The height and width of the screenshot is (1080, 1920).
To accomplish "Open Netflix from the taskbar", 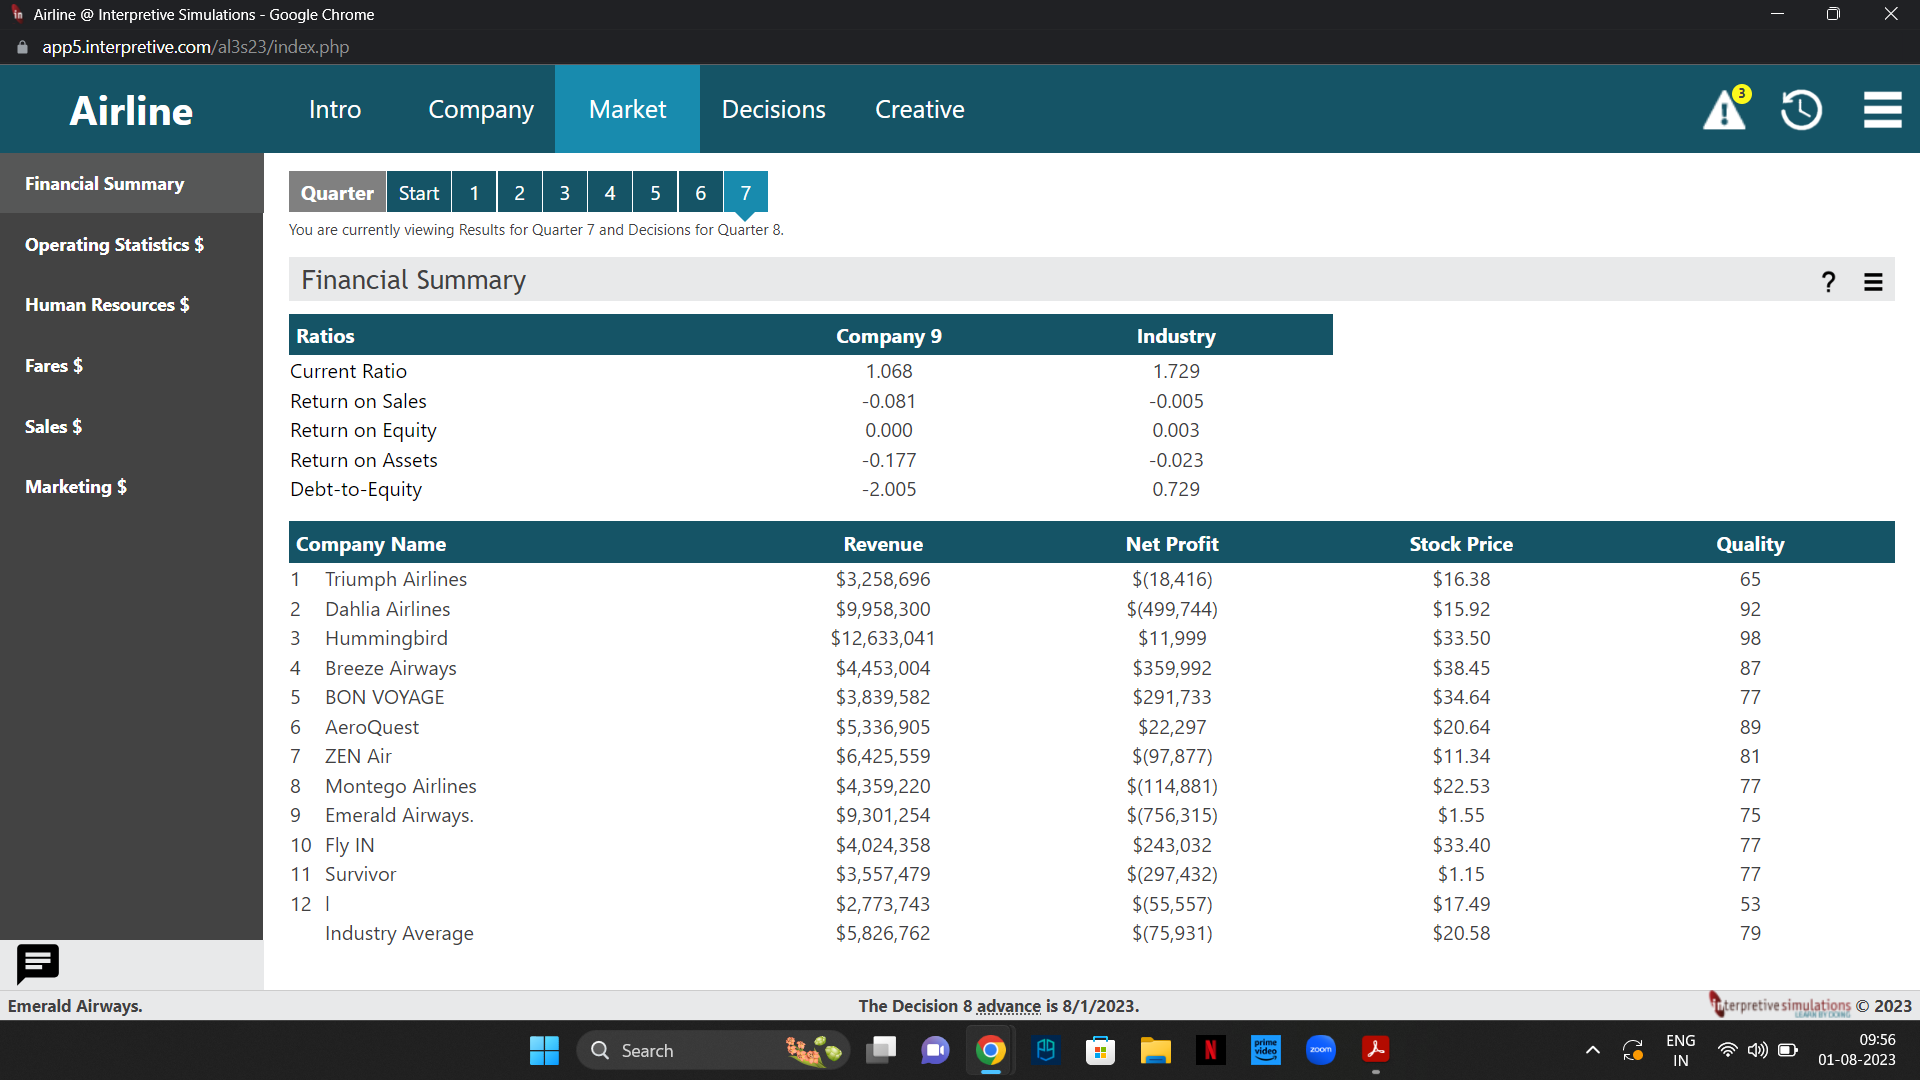I will tap(1210, 1050).
